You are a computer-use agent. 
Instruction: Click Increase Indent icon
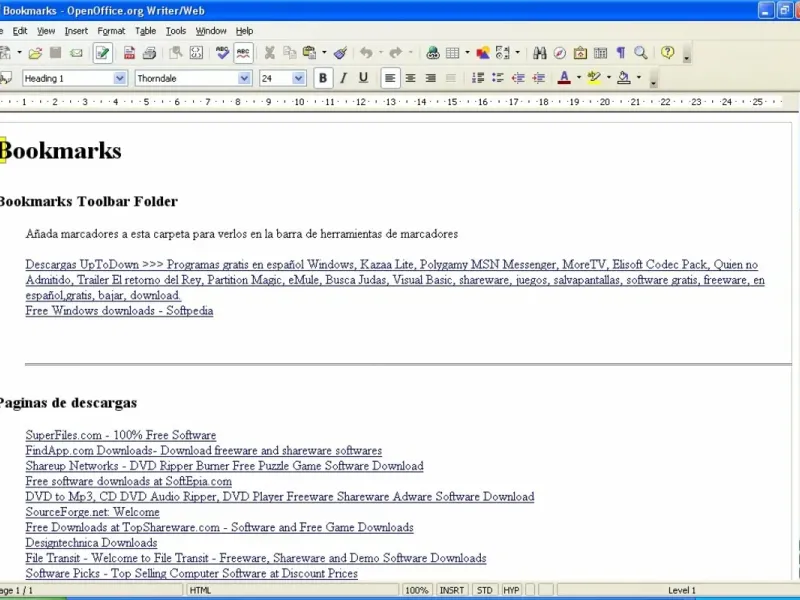point(539,78)
